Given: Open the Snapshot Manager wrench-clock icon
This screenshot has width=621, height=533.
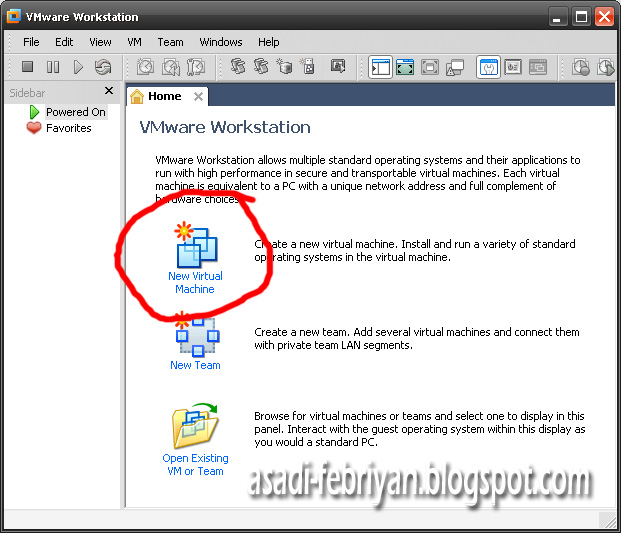Looking at the screenshot, I should point(196,67).
